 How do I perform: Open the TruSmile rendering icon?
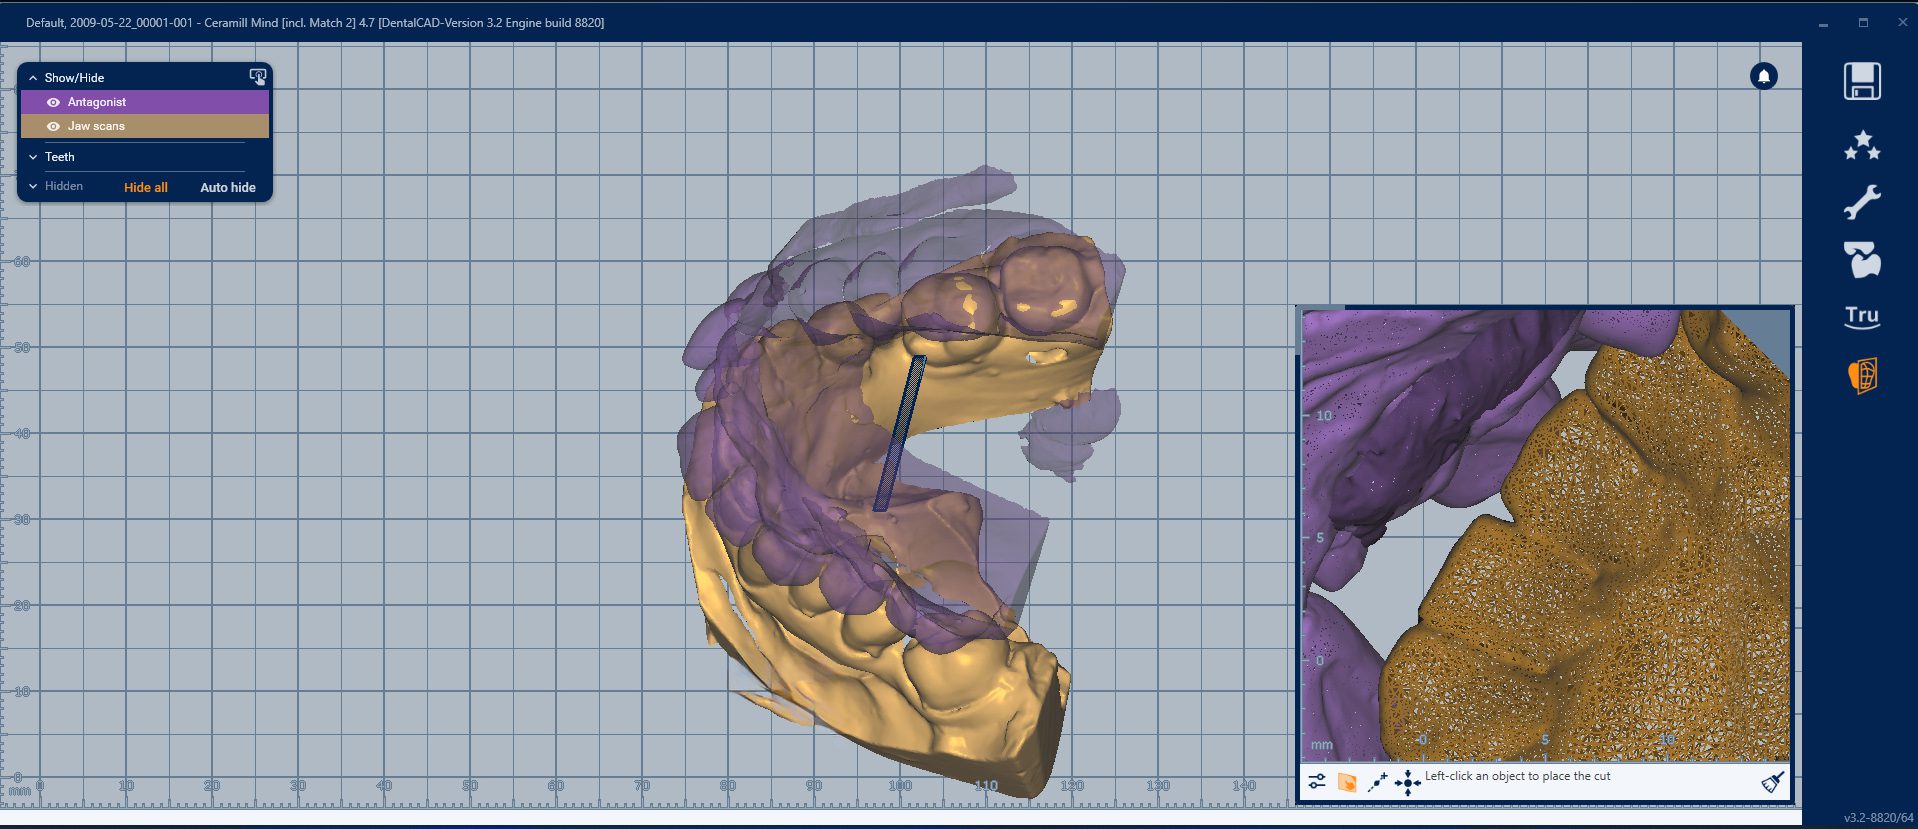(1861, 317)
